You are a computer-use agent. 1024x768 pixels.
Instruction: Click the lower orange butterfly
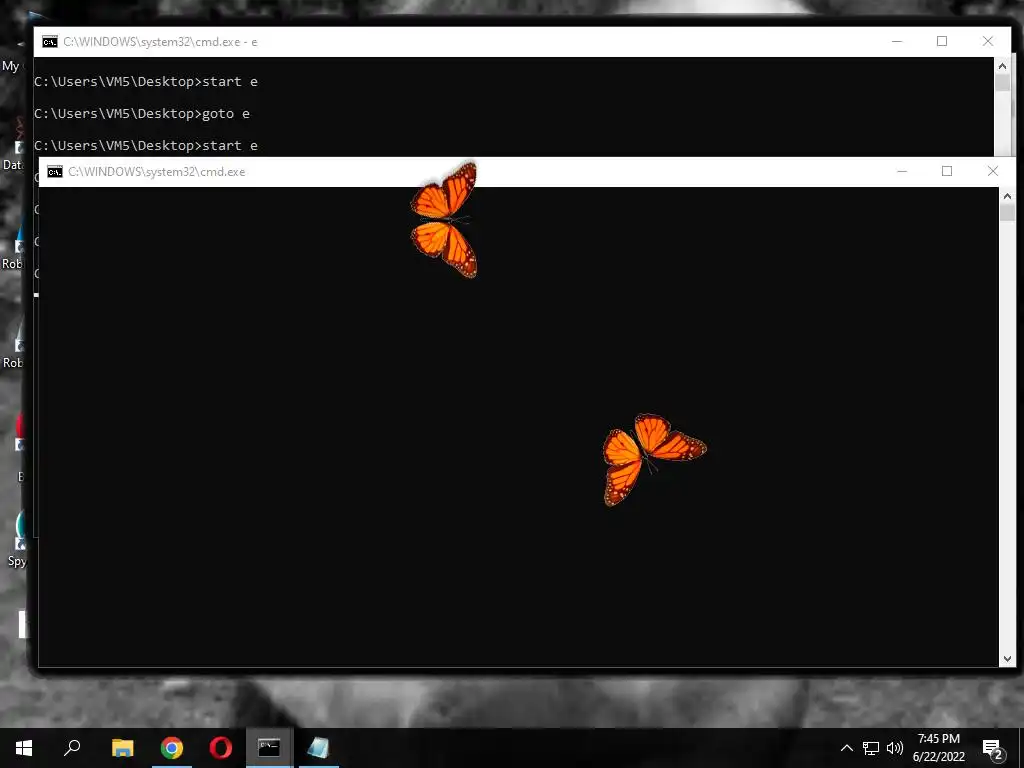point(653,459)
